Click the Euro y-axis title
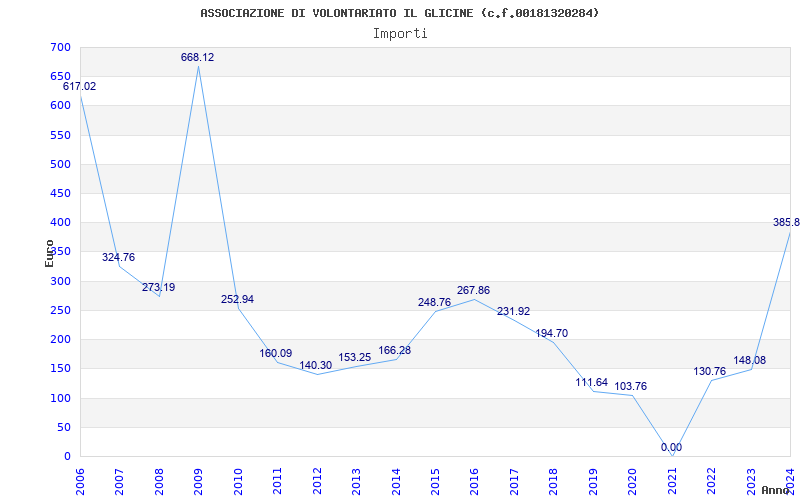This screenshot has height=500, width=800. click(x=49, y=253)
